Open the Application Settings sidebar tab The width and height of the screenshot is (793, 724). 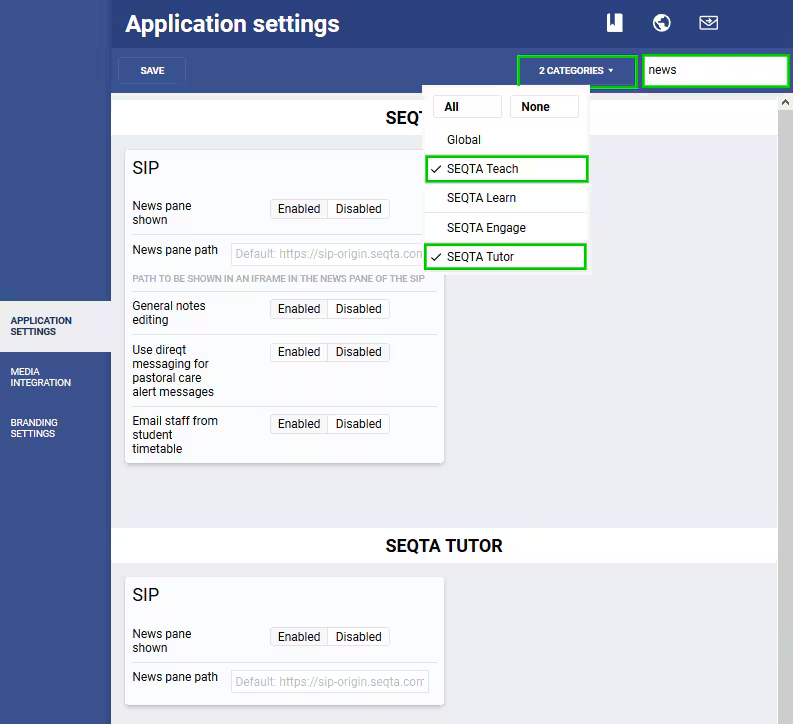point(55,326)
